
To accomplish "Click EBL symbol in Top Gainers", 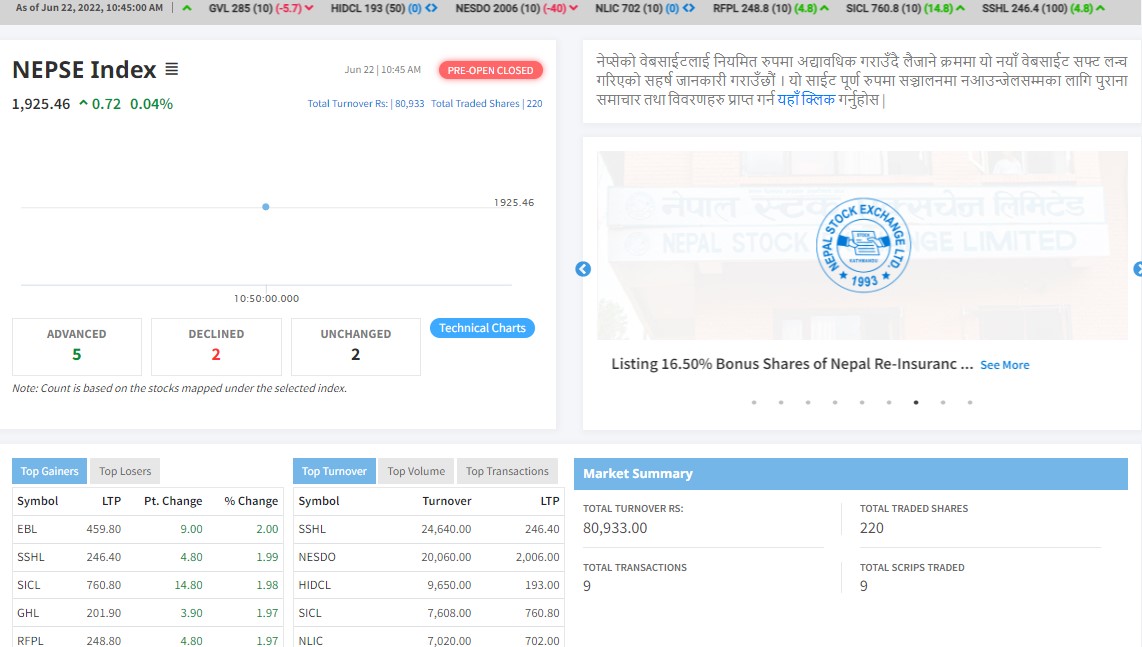I will click(27, 529).
